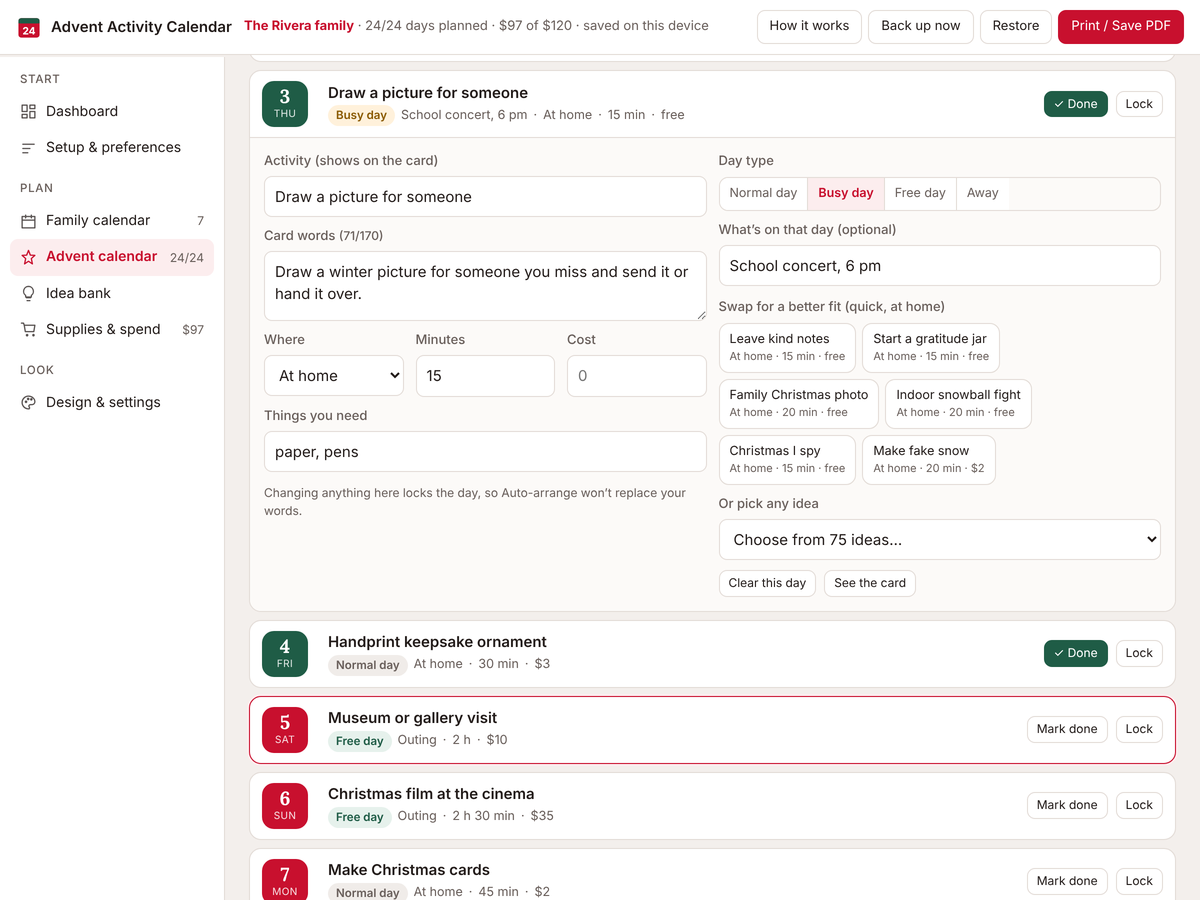Click the Setup & preferences lines icon

pyautogui.click(x=28, y=147)
